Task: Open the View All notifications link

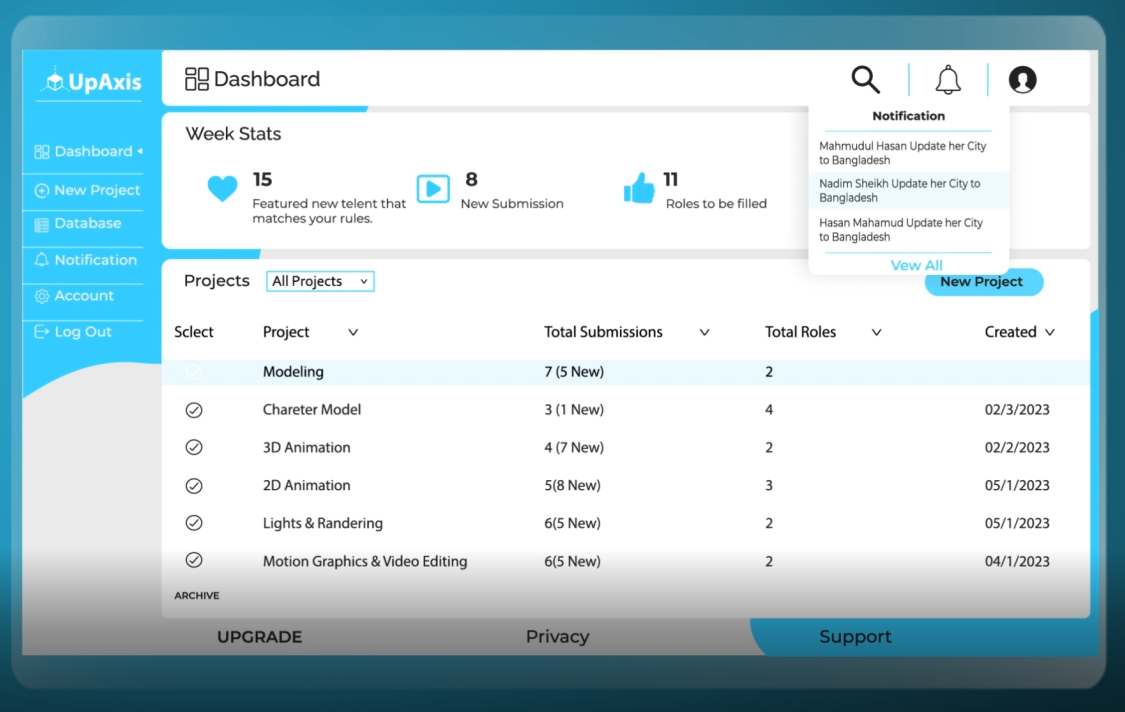Action: click(x=916, y=266)
